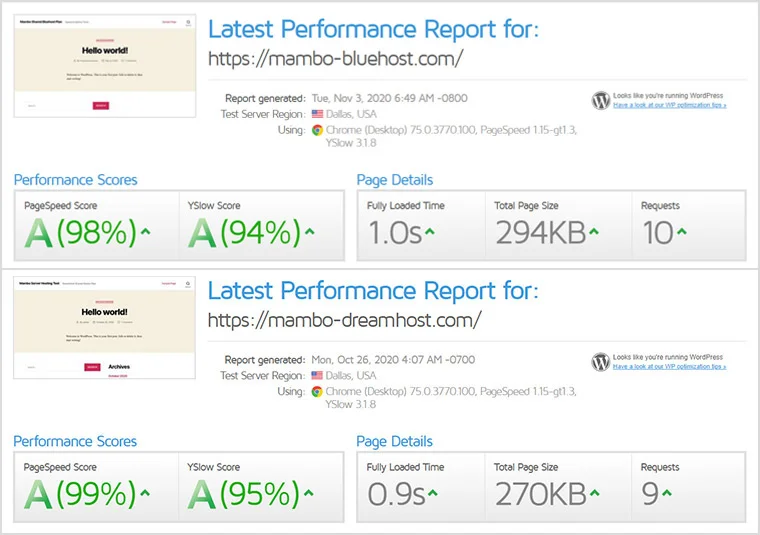
Task: Click the Chrome icon in bluehost report
Action: click(x=317, y=130)
